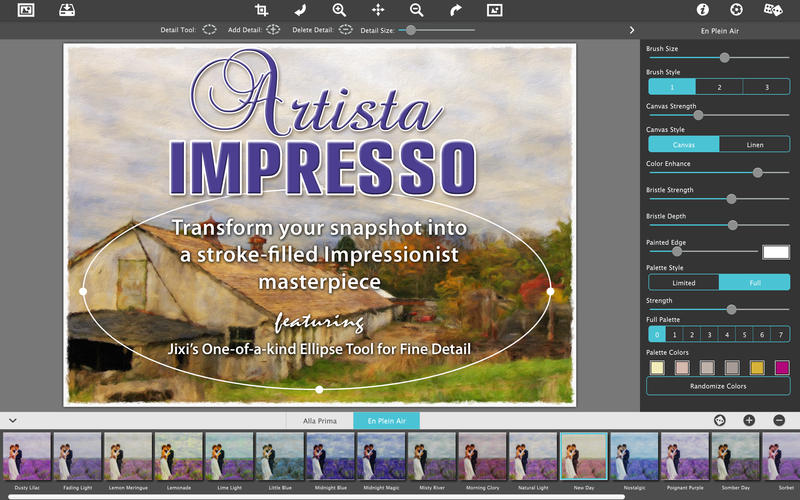Select Brush Style 2
Screen dimensions: 800x500
[719, 88]
